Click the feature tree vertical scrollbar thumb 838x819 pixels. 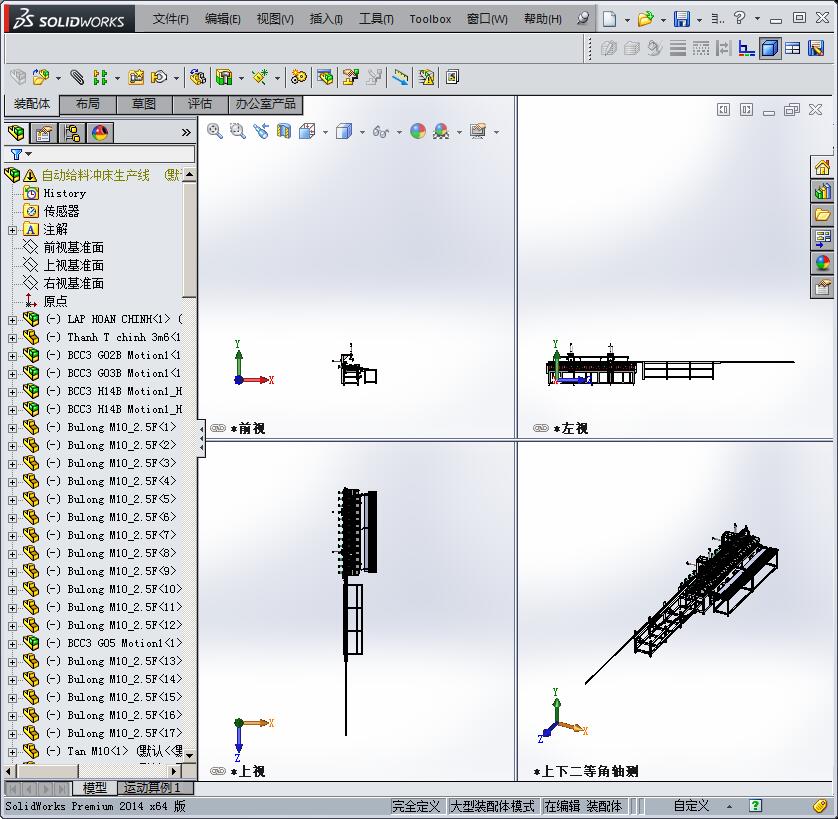point(189,239)
